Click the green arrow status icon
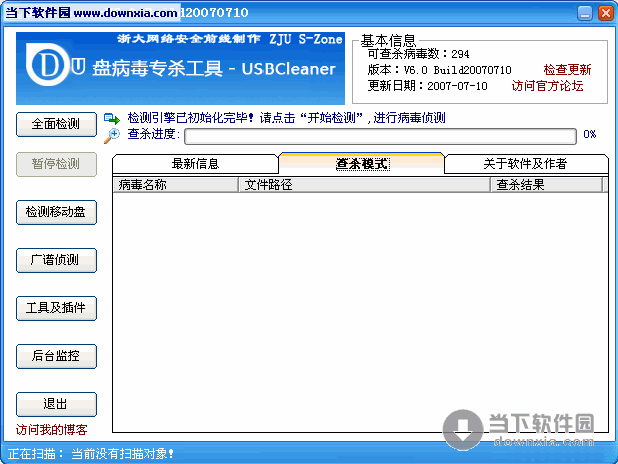This screenshot has width=618, height=464. (x=112, y=118)
